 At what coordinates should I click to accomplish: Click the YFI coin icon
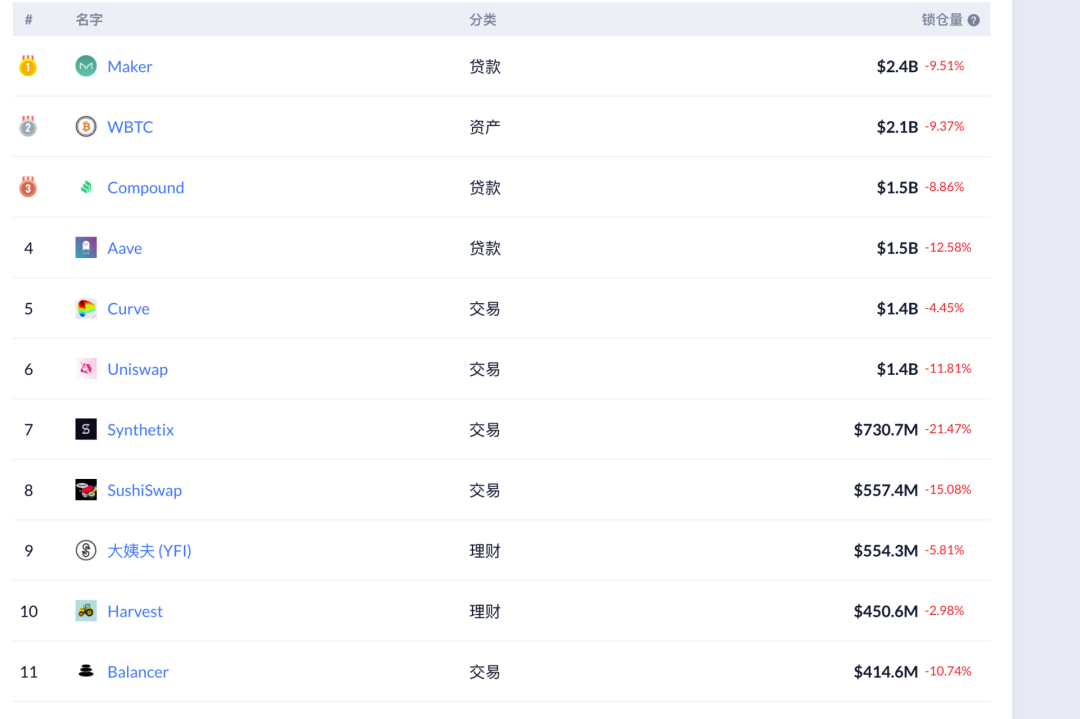point(86,550)
